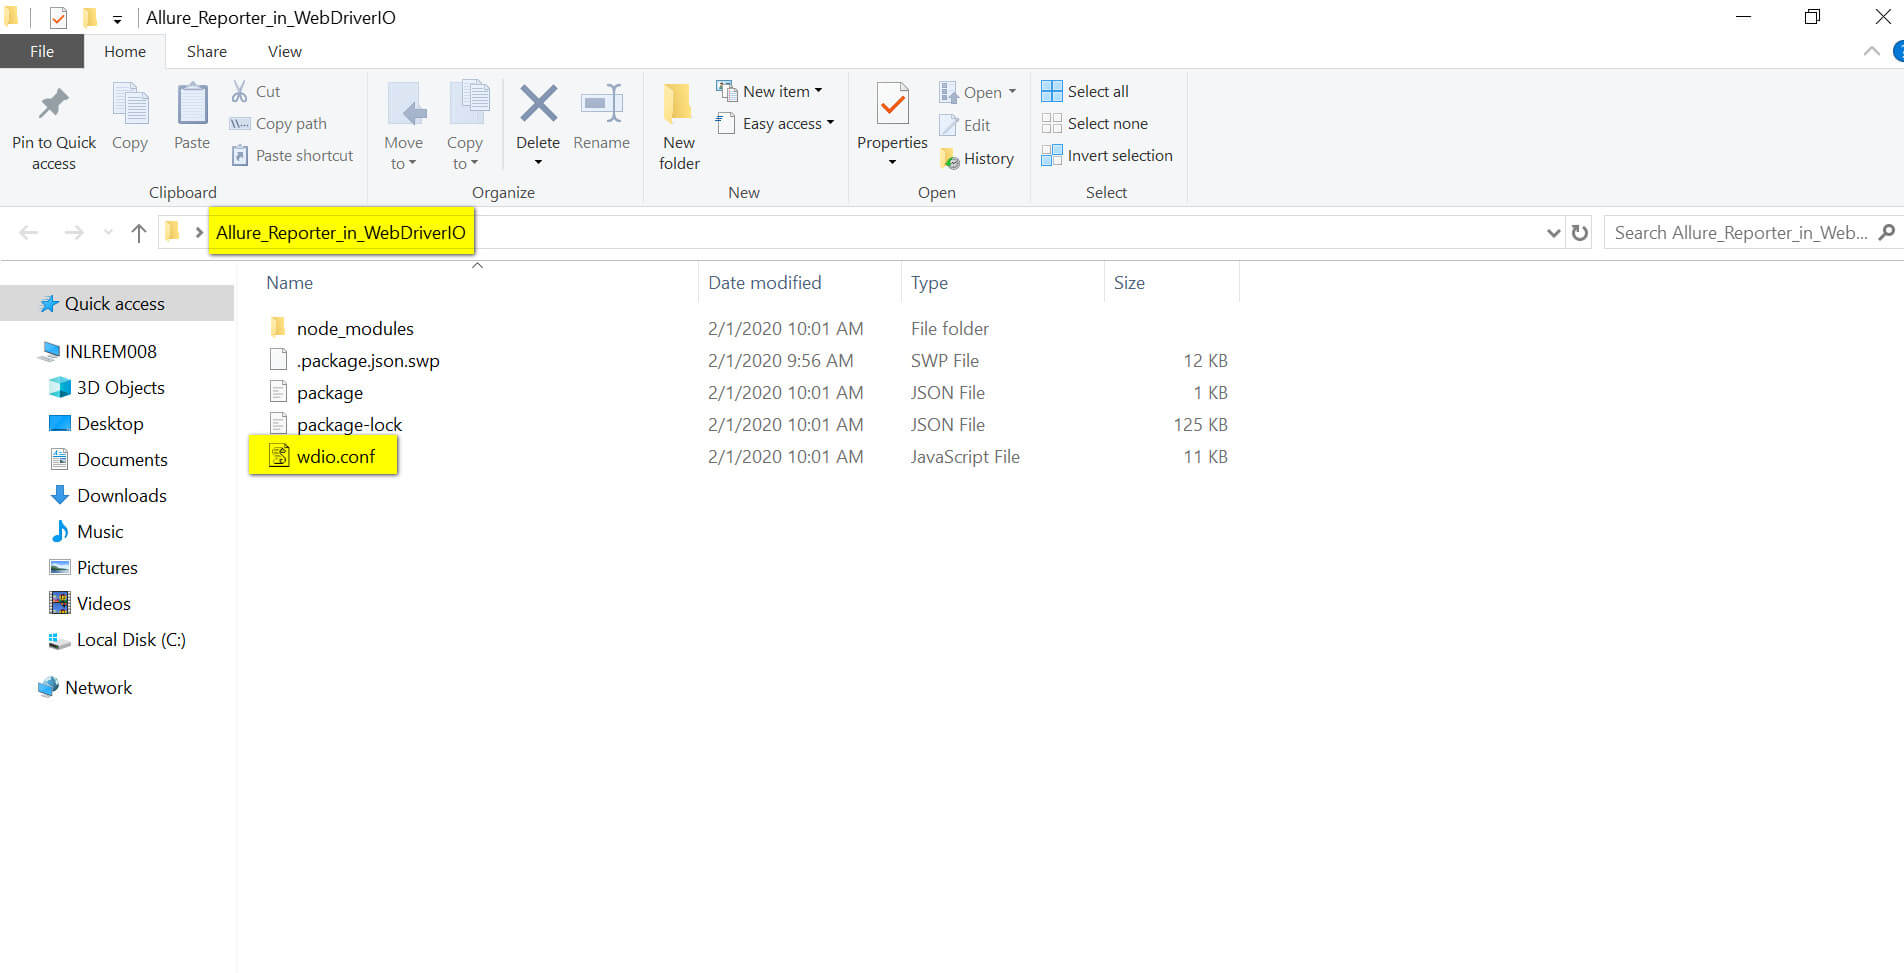
Task: Open the Copy to menu
Action: [x=465, y=126]
